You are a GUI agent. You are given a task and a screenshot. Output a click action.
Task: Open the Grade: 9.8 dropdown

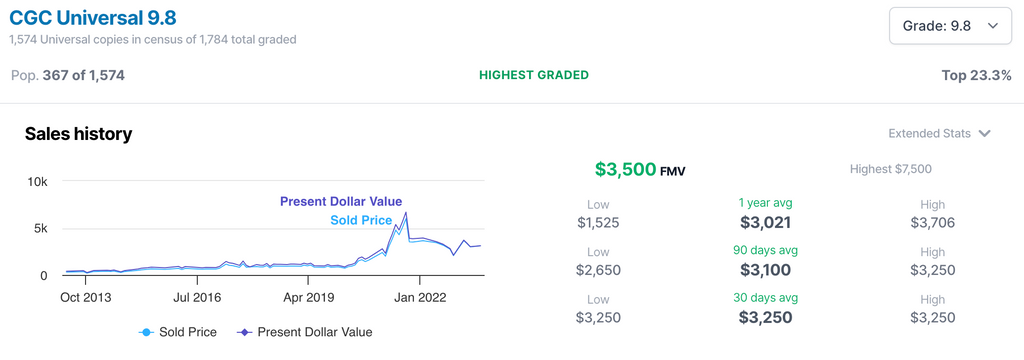950,26
